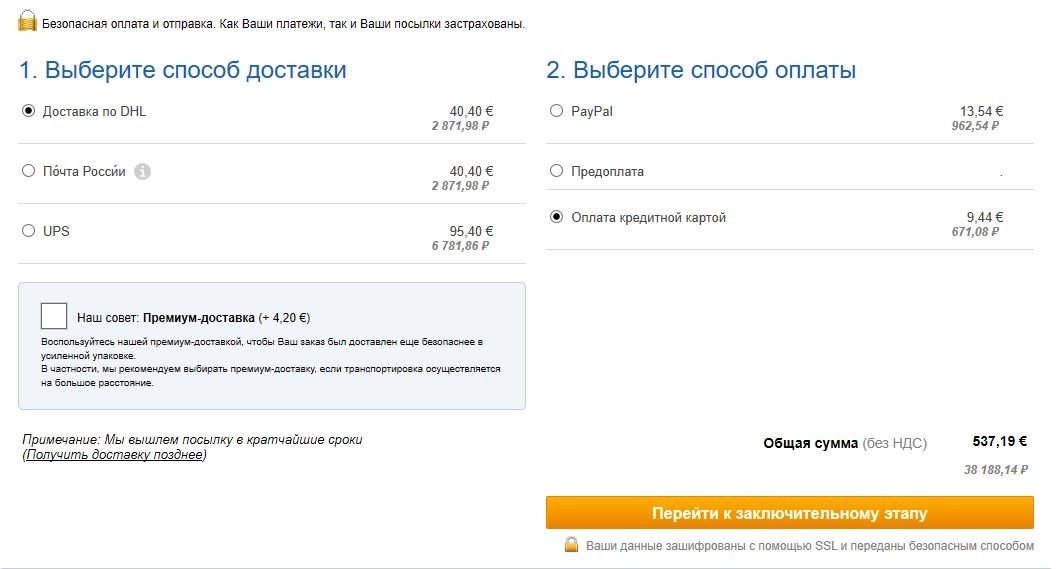
Task: Select the Предоплата payment radio button
Action: click(557, 171)
